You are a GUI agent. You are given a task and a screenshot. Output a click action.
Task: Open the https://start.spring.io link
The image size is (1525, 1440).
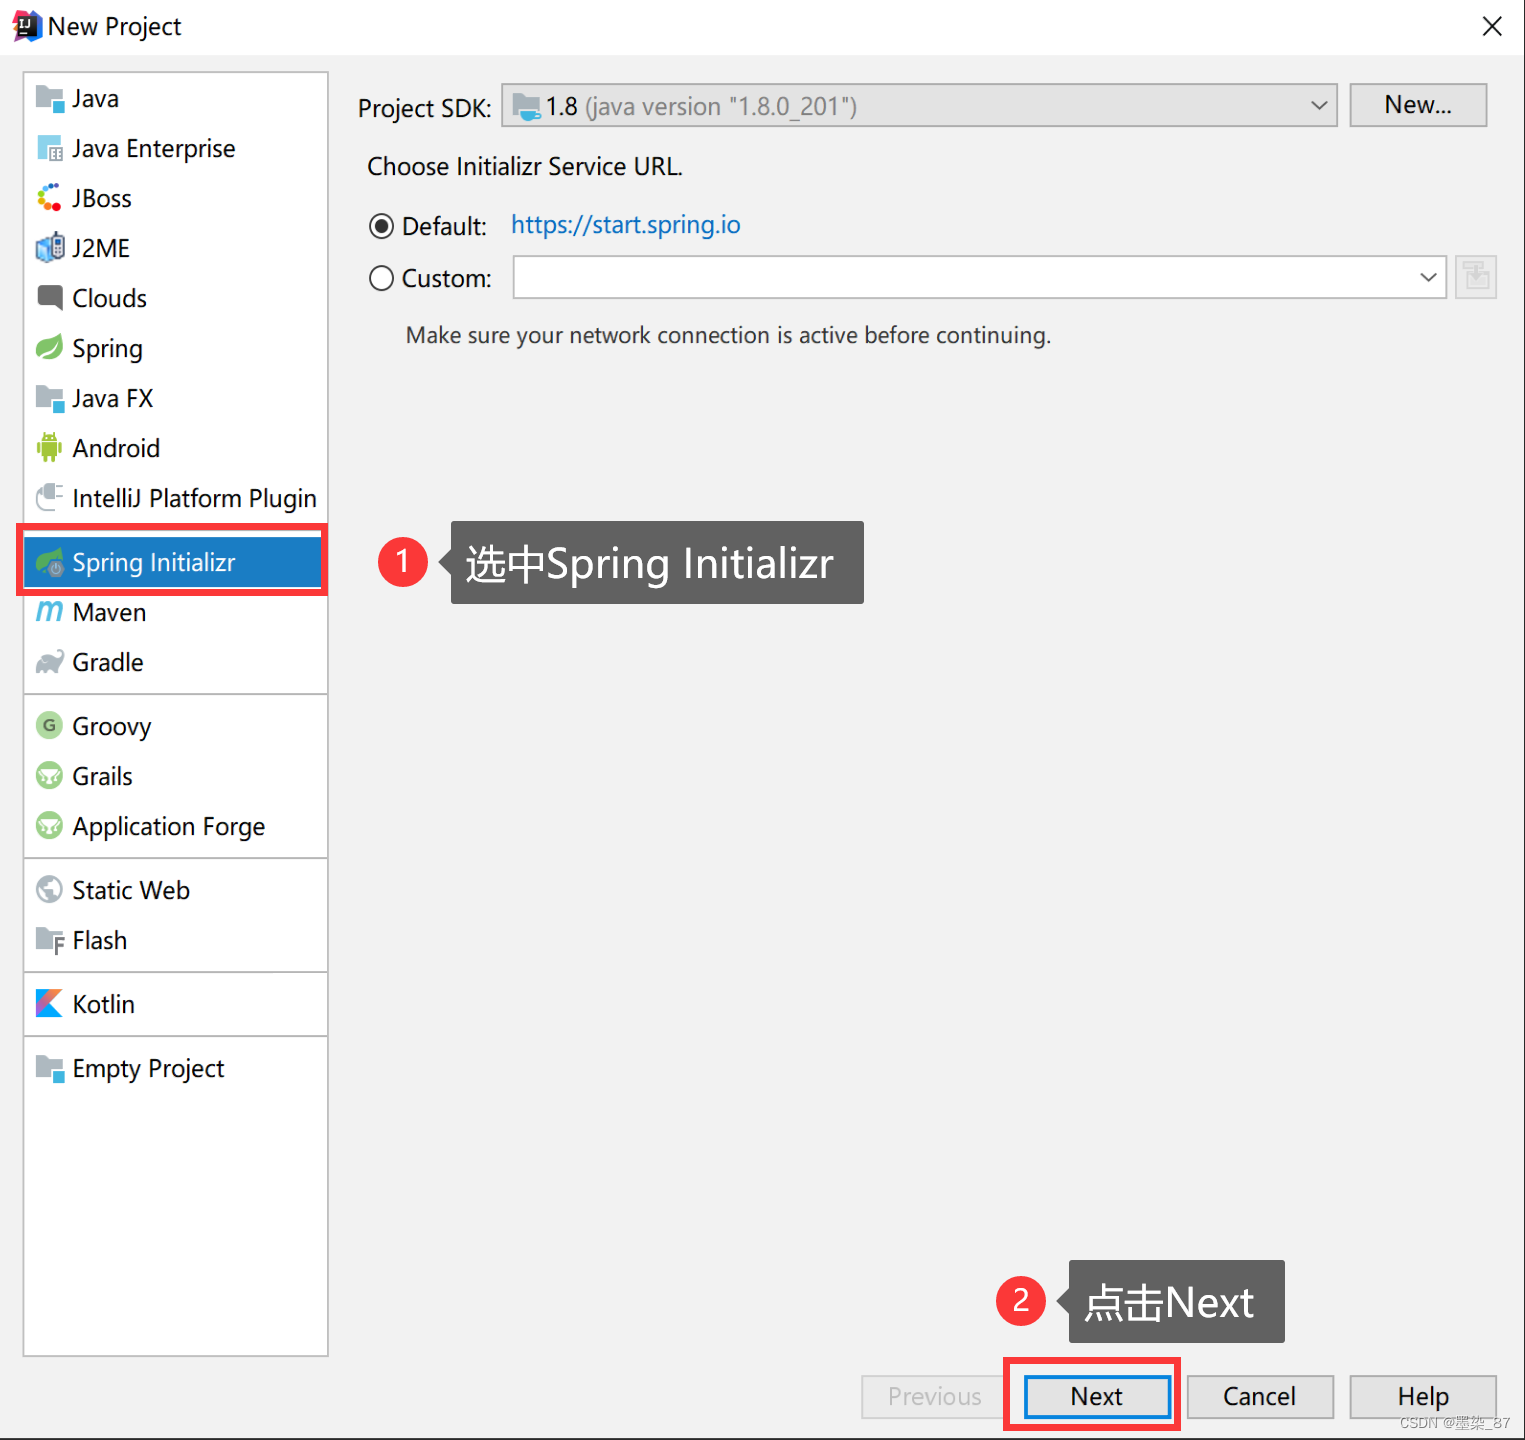tap(626, 225)
